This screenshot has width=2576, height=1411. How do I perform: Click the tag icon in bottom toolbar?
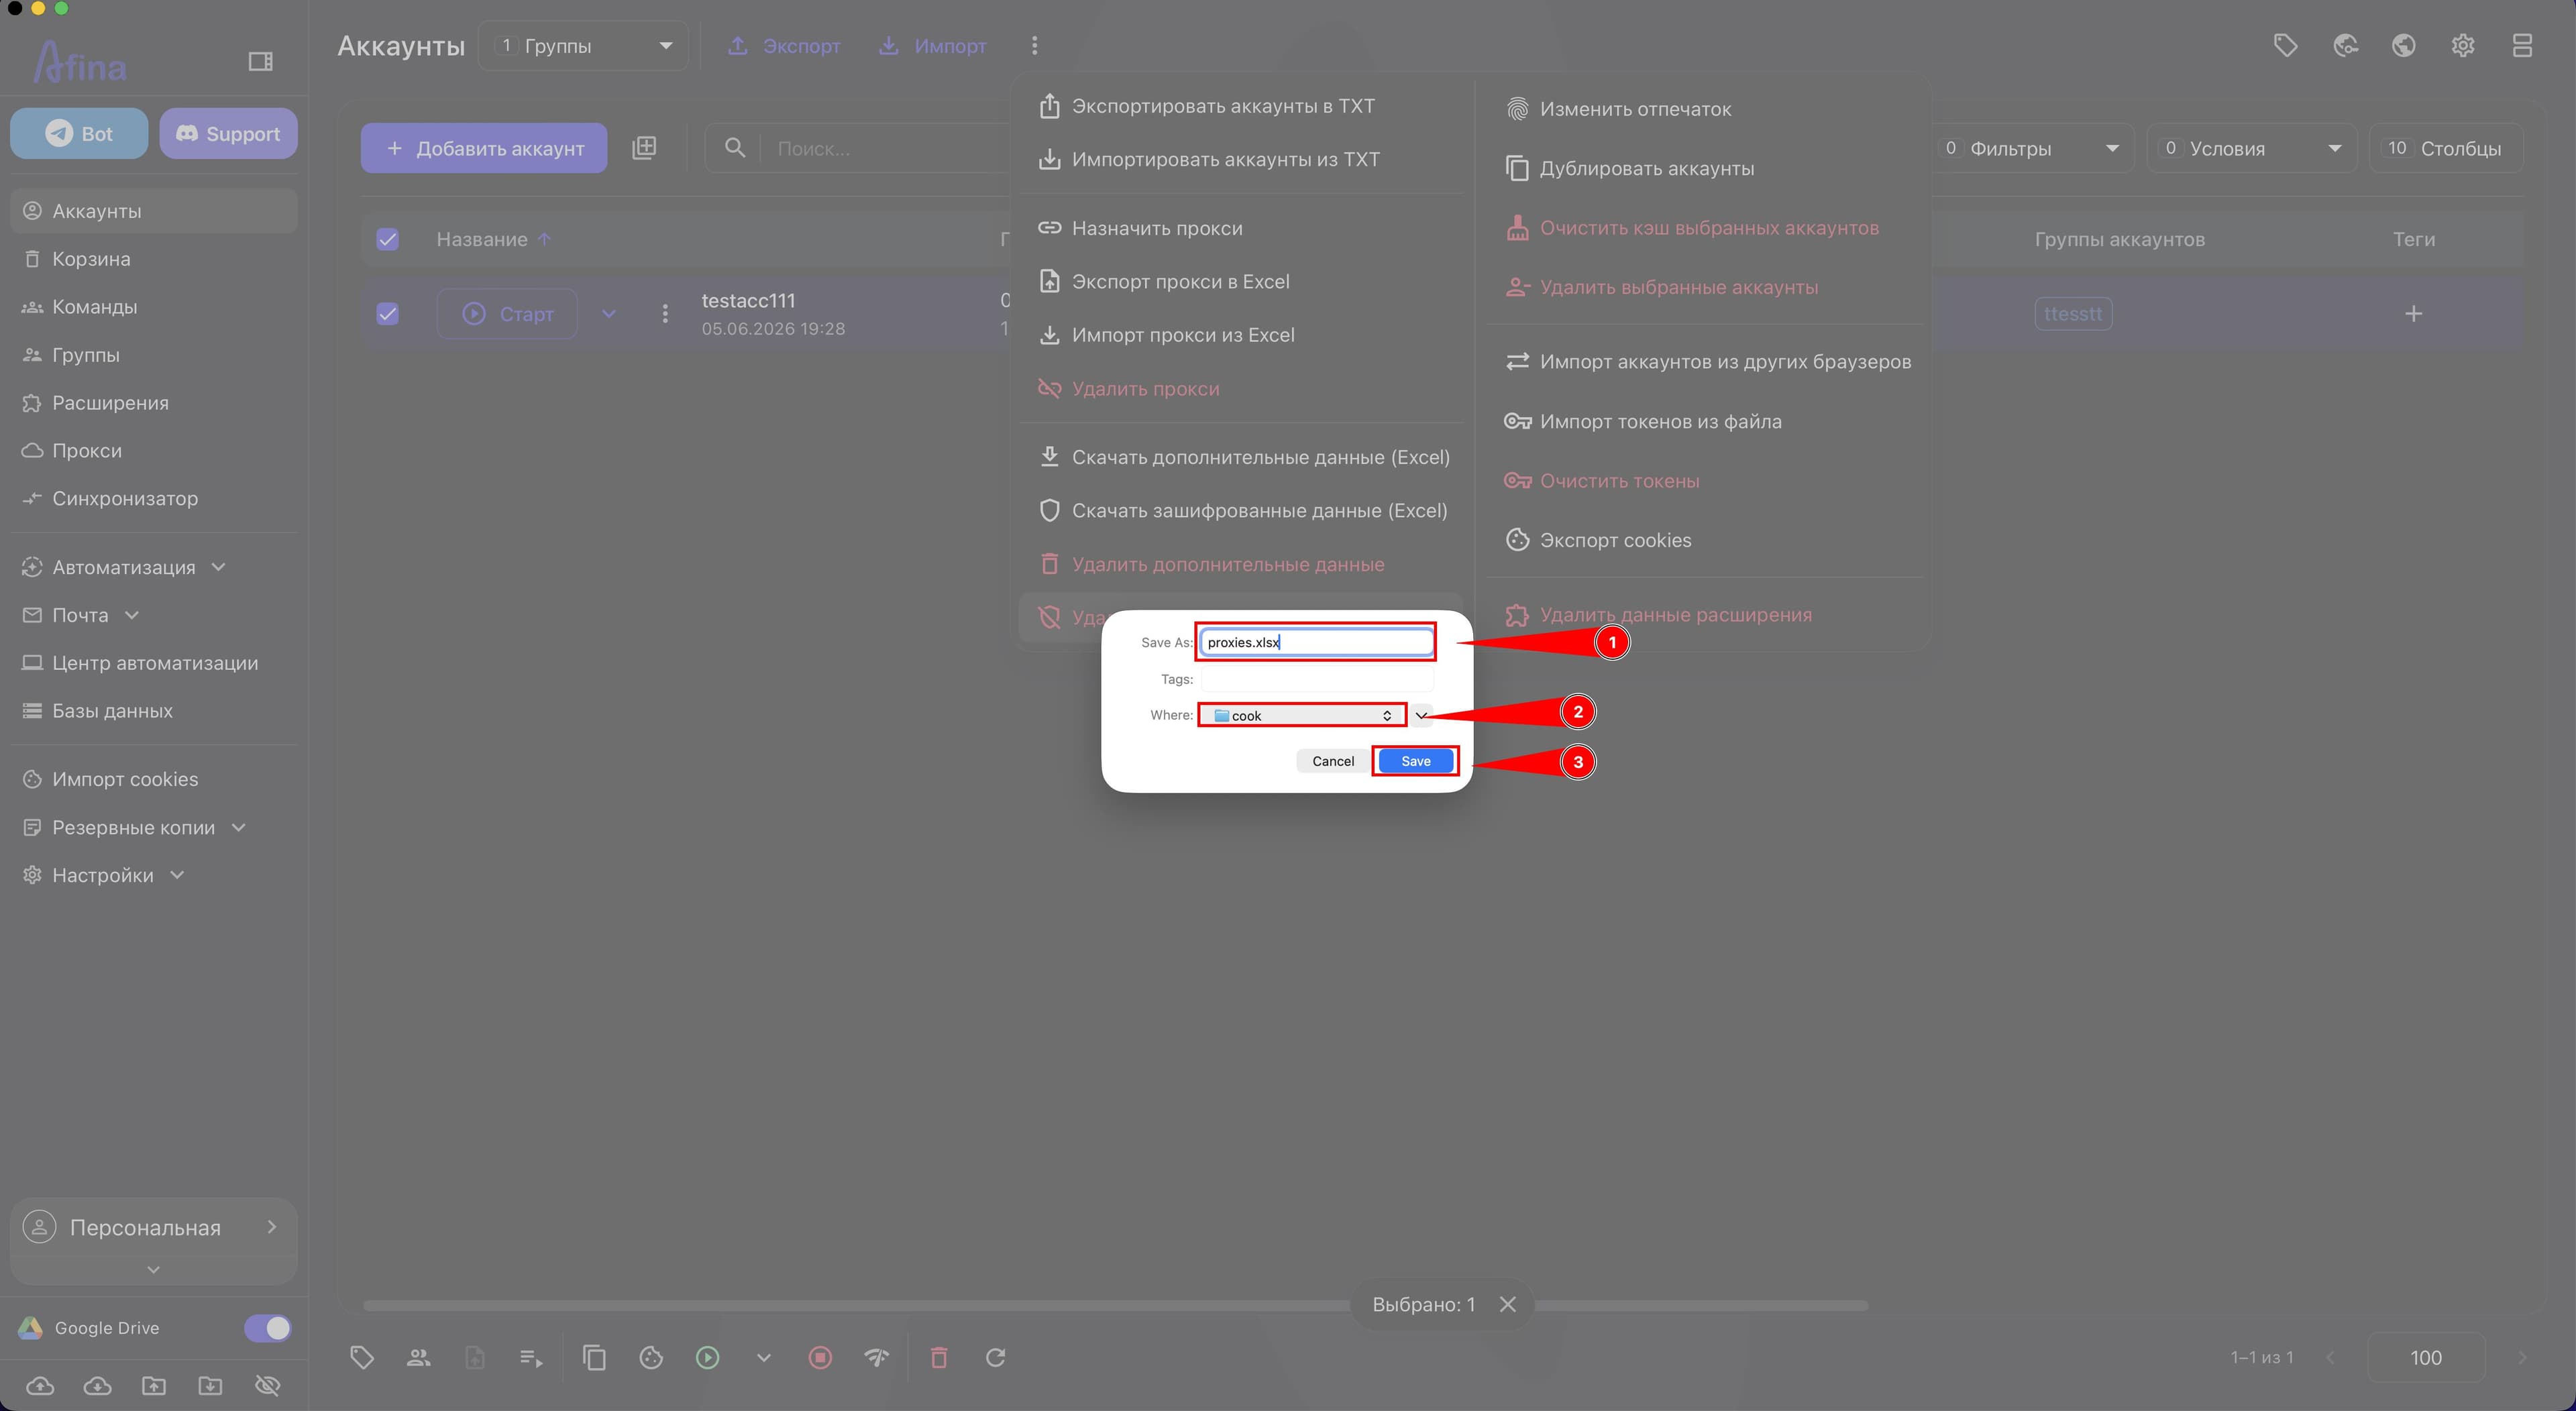362,1357
